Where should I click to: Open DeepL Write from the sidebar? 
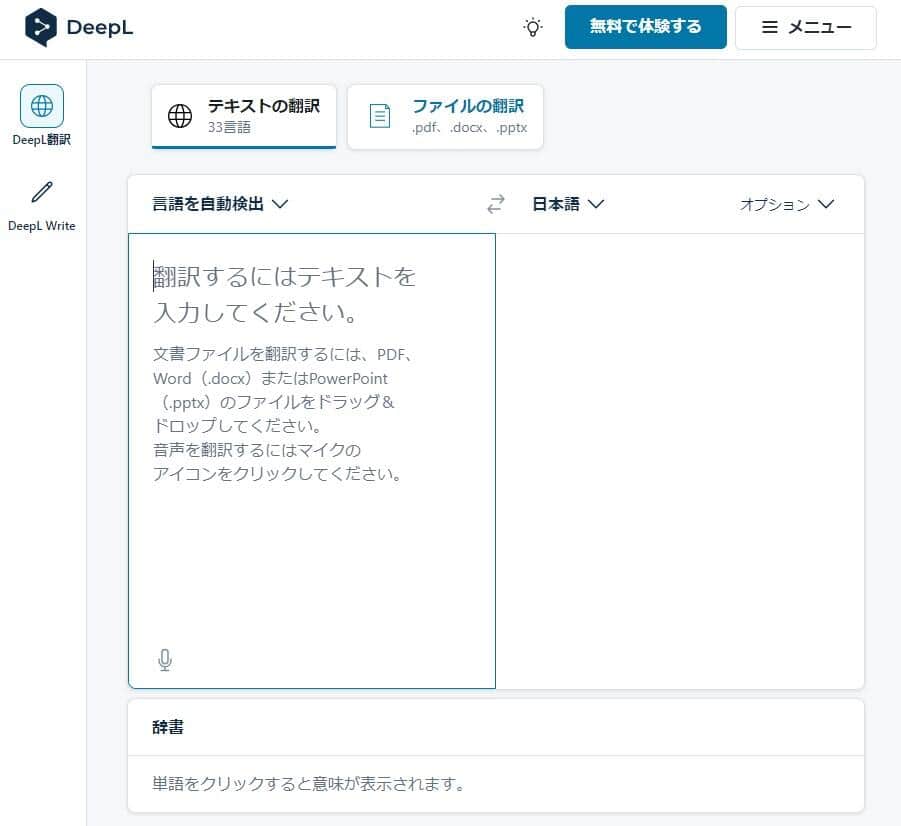pyautogui.click(x=41, y=195)
